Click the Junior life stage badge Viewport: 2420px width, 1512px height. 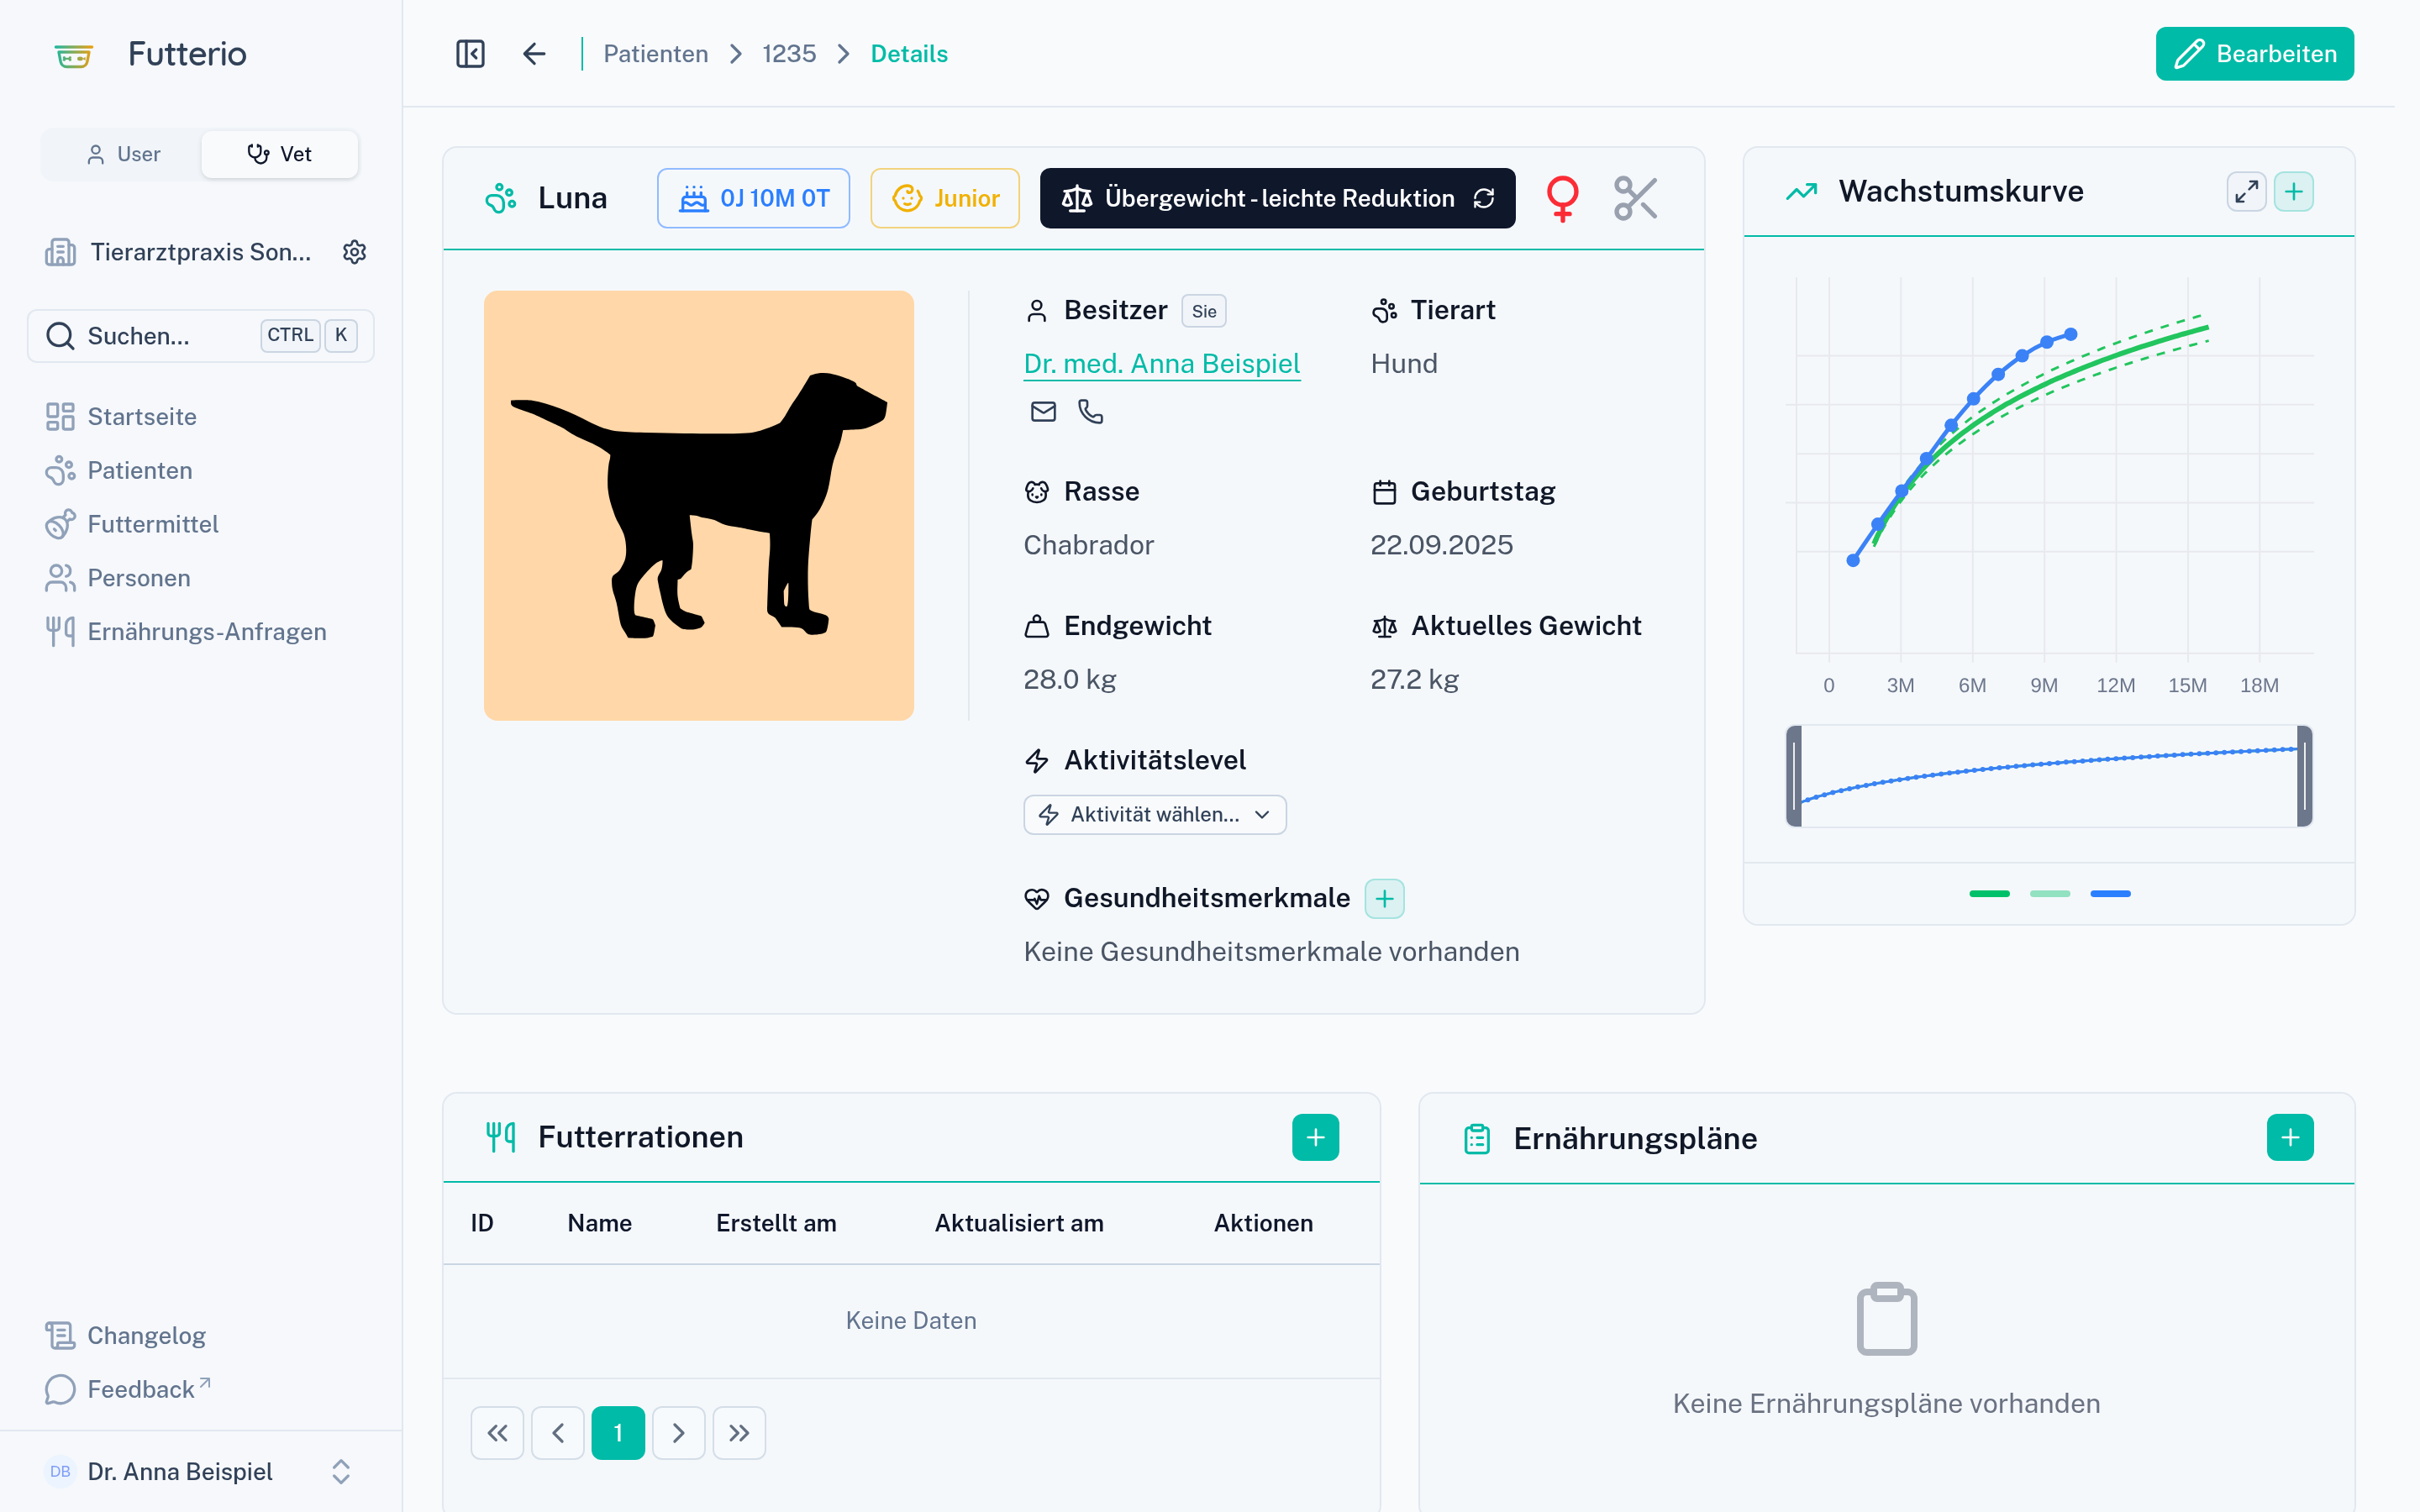click(944, 198)
